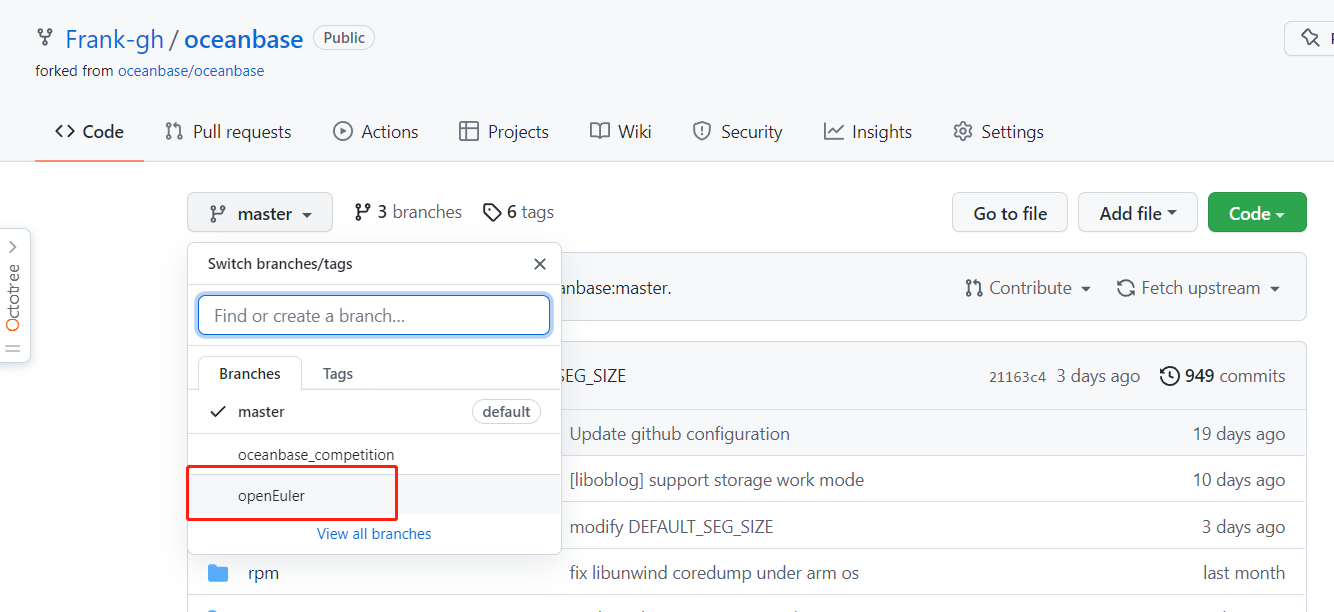
Task: Toggle the master branch dropdown button
Action: coord(260,213)
